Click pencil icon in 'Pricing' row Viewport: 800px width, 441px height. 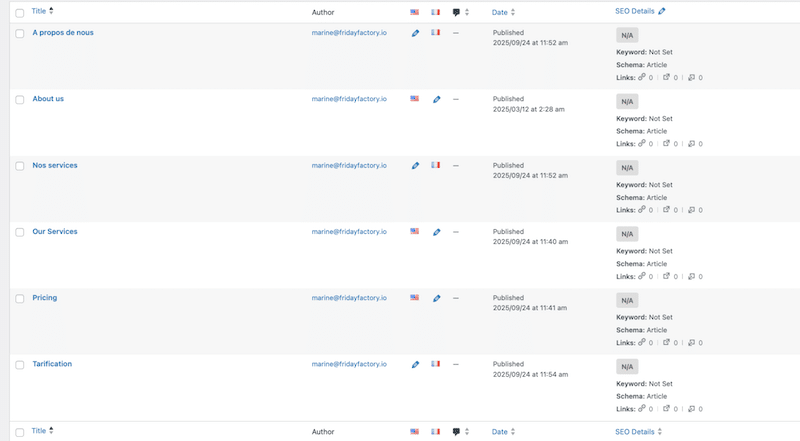[x=436, y=298]
